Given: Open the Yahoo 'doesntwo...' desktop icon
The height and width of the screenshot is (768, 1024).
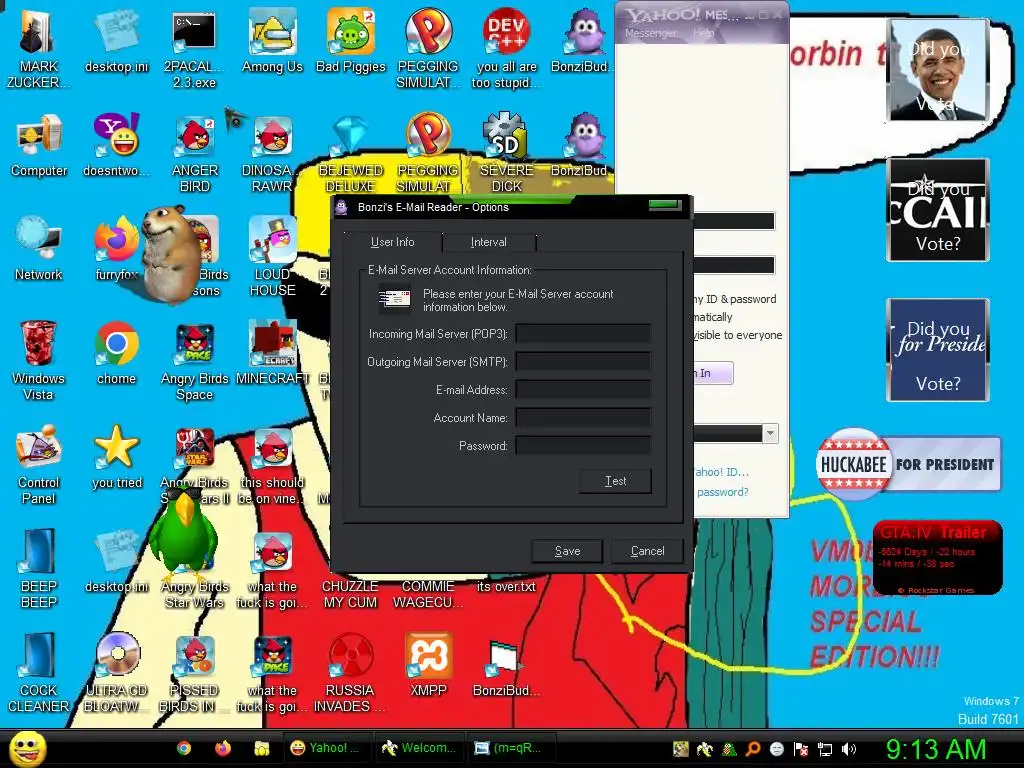Looking at the screenshot, I should coord(116,145).
